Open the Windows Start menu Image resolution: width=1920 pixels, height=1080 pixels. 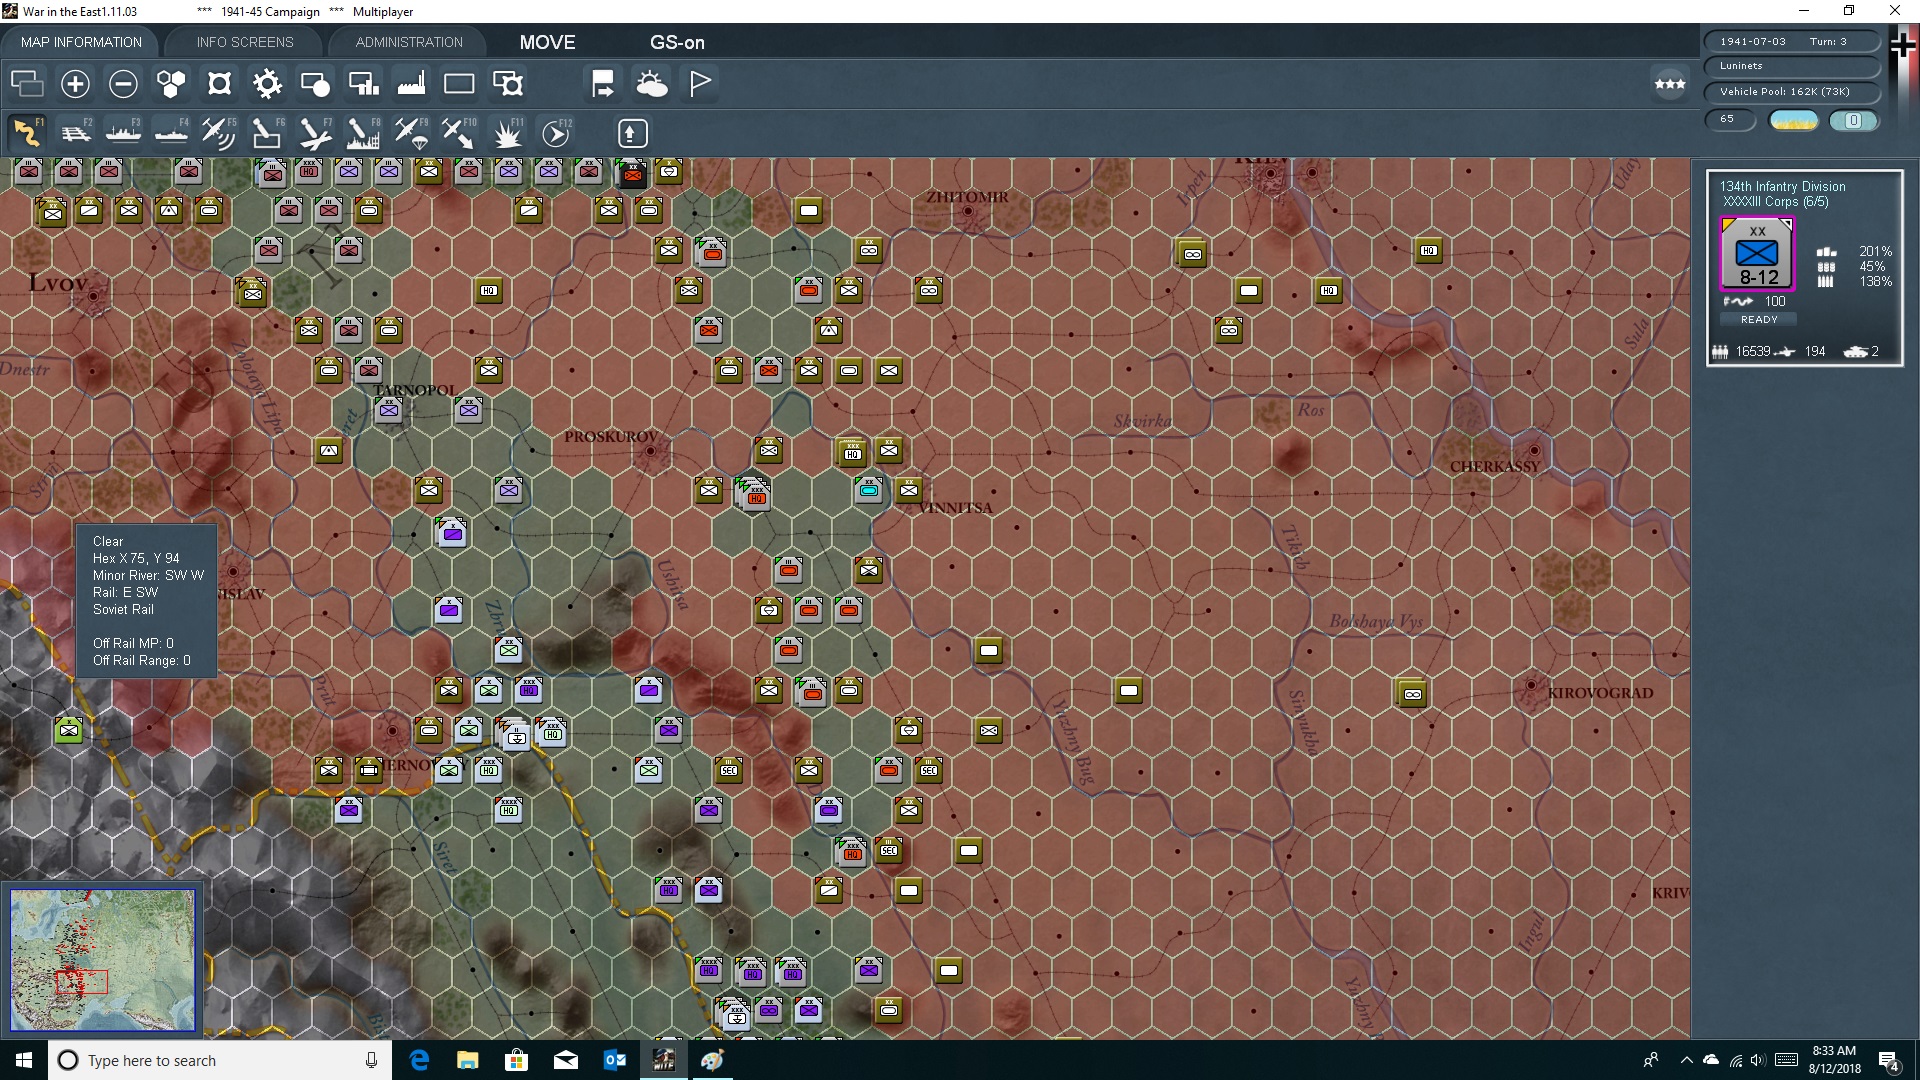point(24,1060)
